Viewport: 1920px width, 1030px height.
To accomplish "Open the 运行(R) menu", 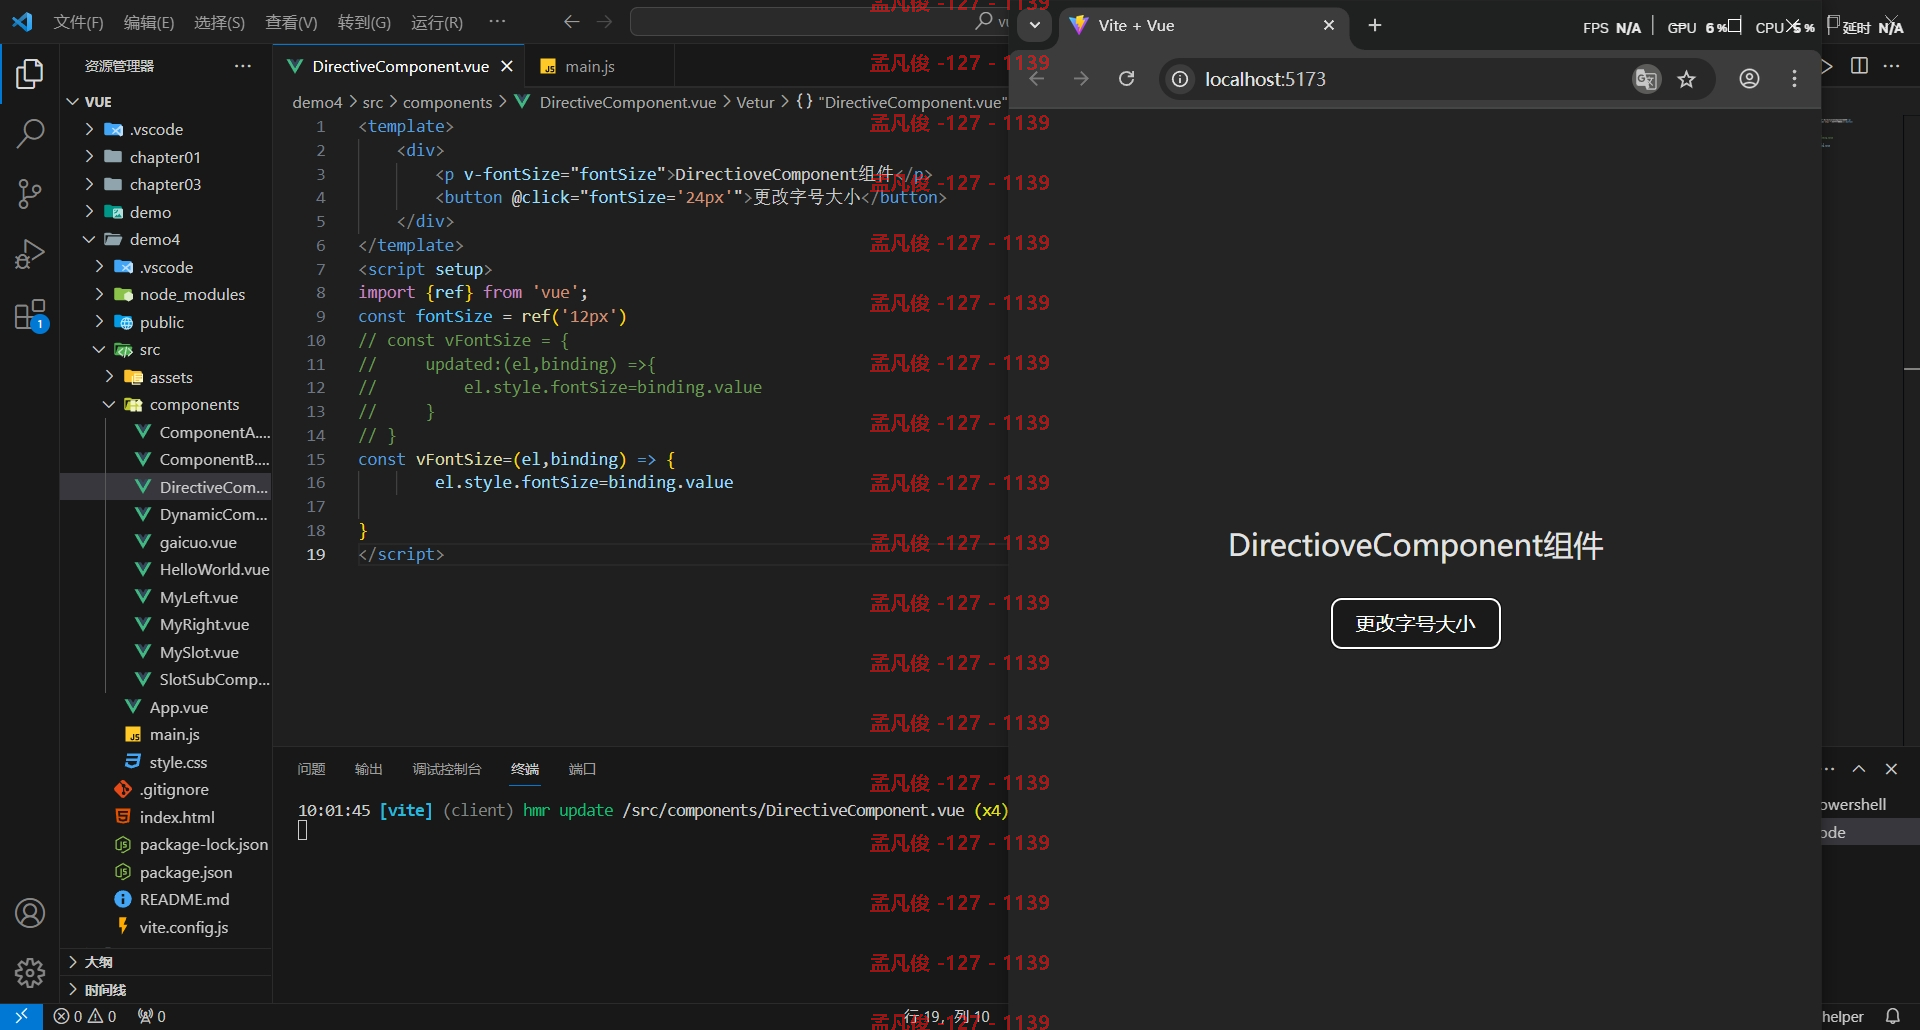I will point(437,22).
